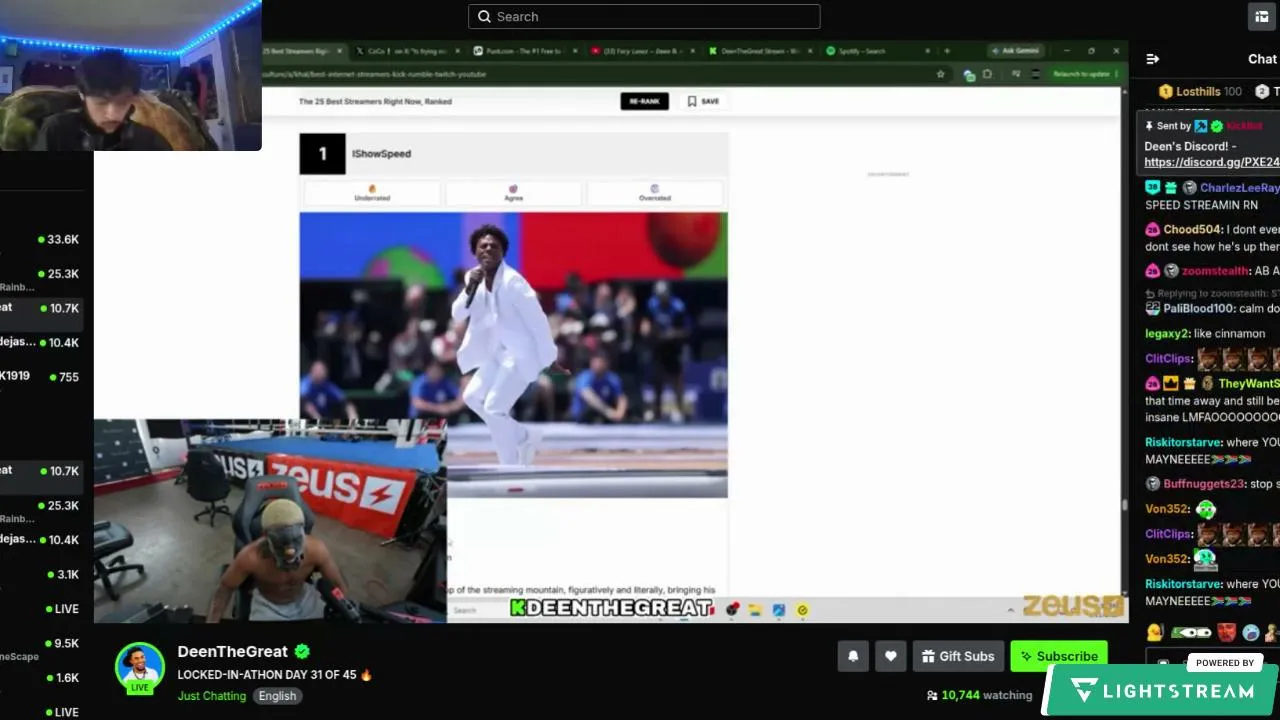1280x720 pixels.
Task: Vote Overrated for IShowSpeed
Action: point(655,193)
